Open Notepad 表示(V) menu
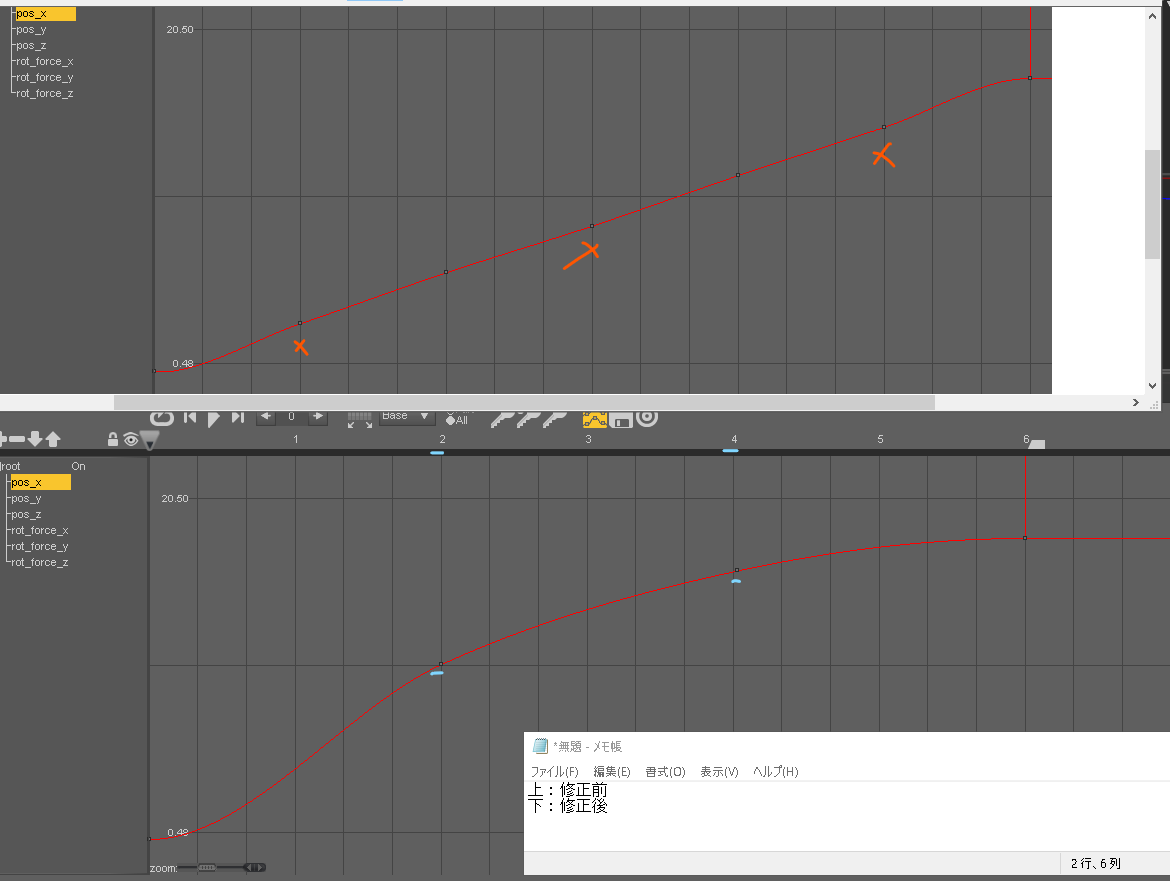Viewport: 1170px width, 881px height. 719,771
